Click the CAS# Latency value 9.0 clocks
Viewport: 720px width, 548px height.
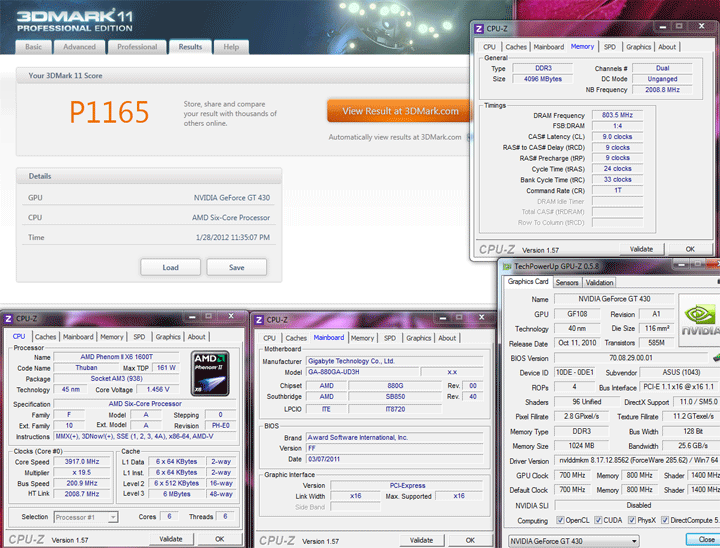click(617, 137)
